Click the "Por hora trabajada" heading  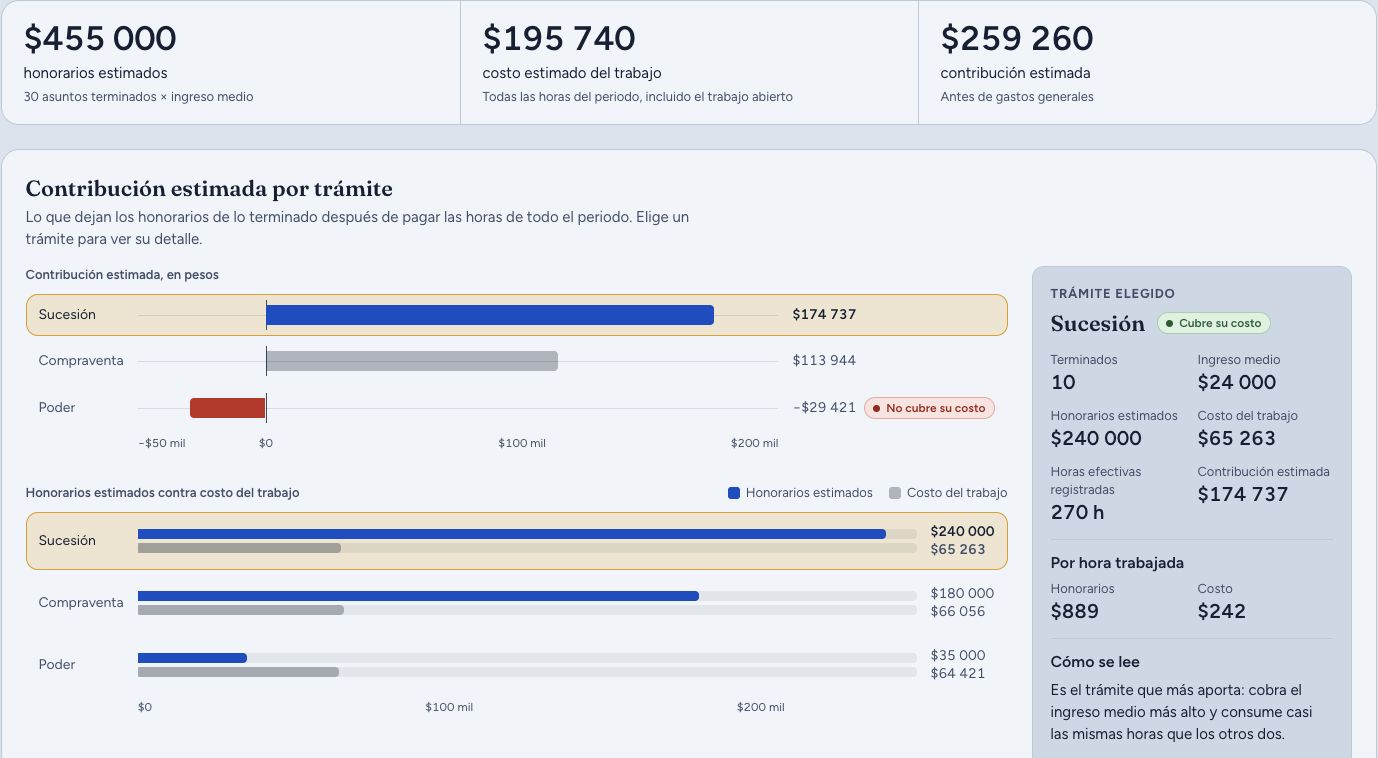[1117, 563]
